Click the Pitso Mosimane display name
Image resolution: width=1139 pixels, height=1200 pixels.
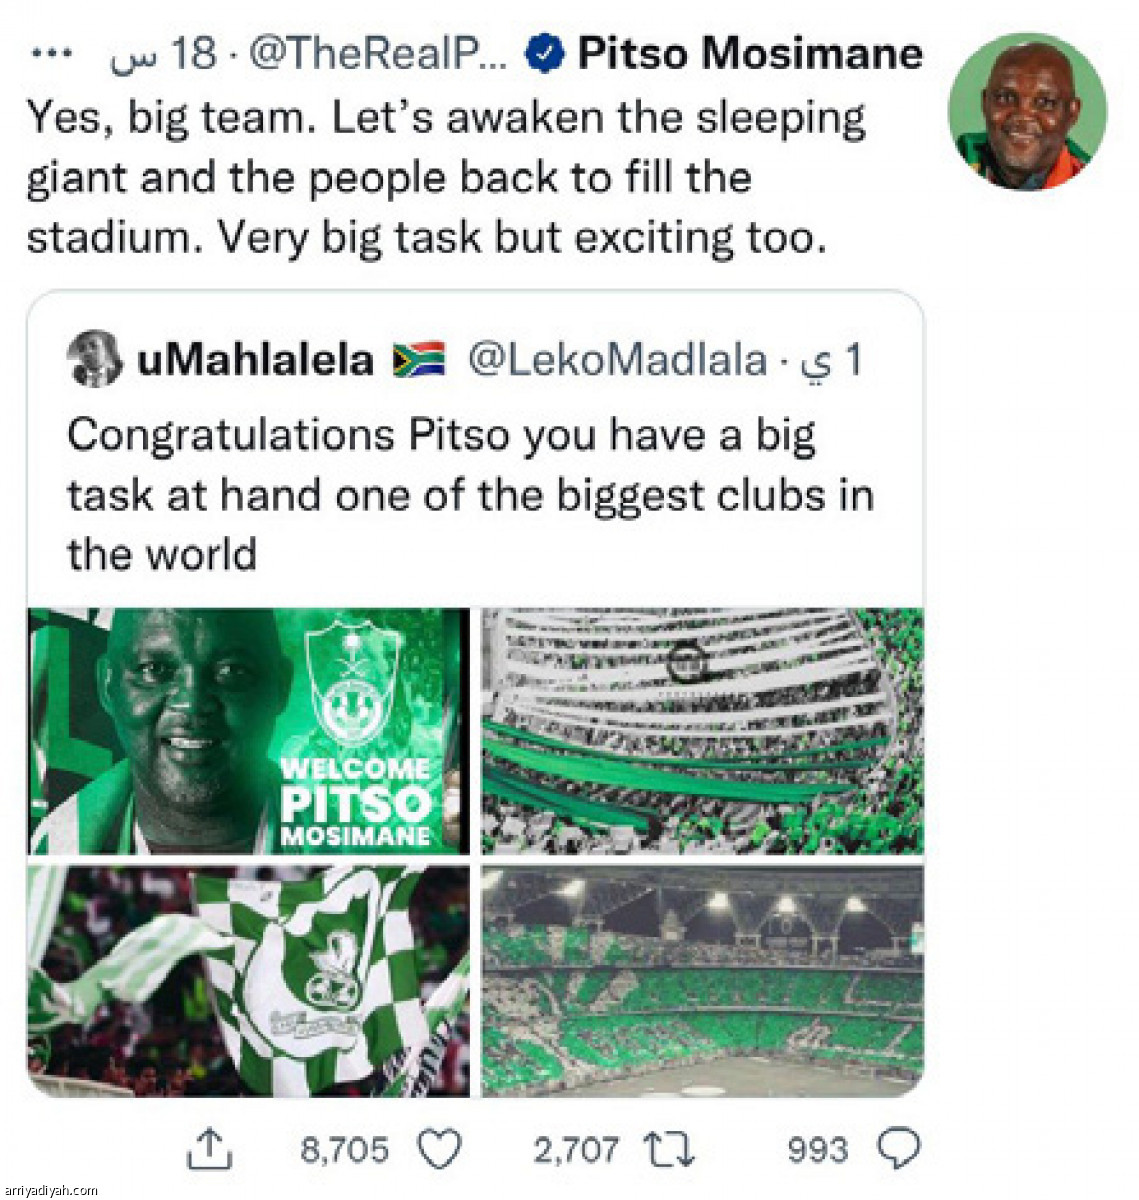click(x=750, y=54)
